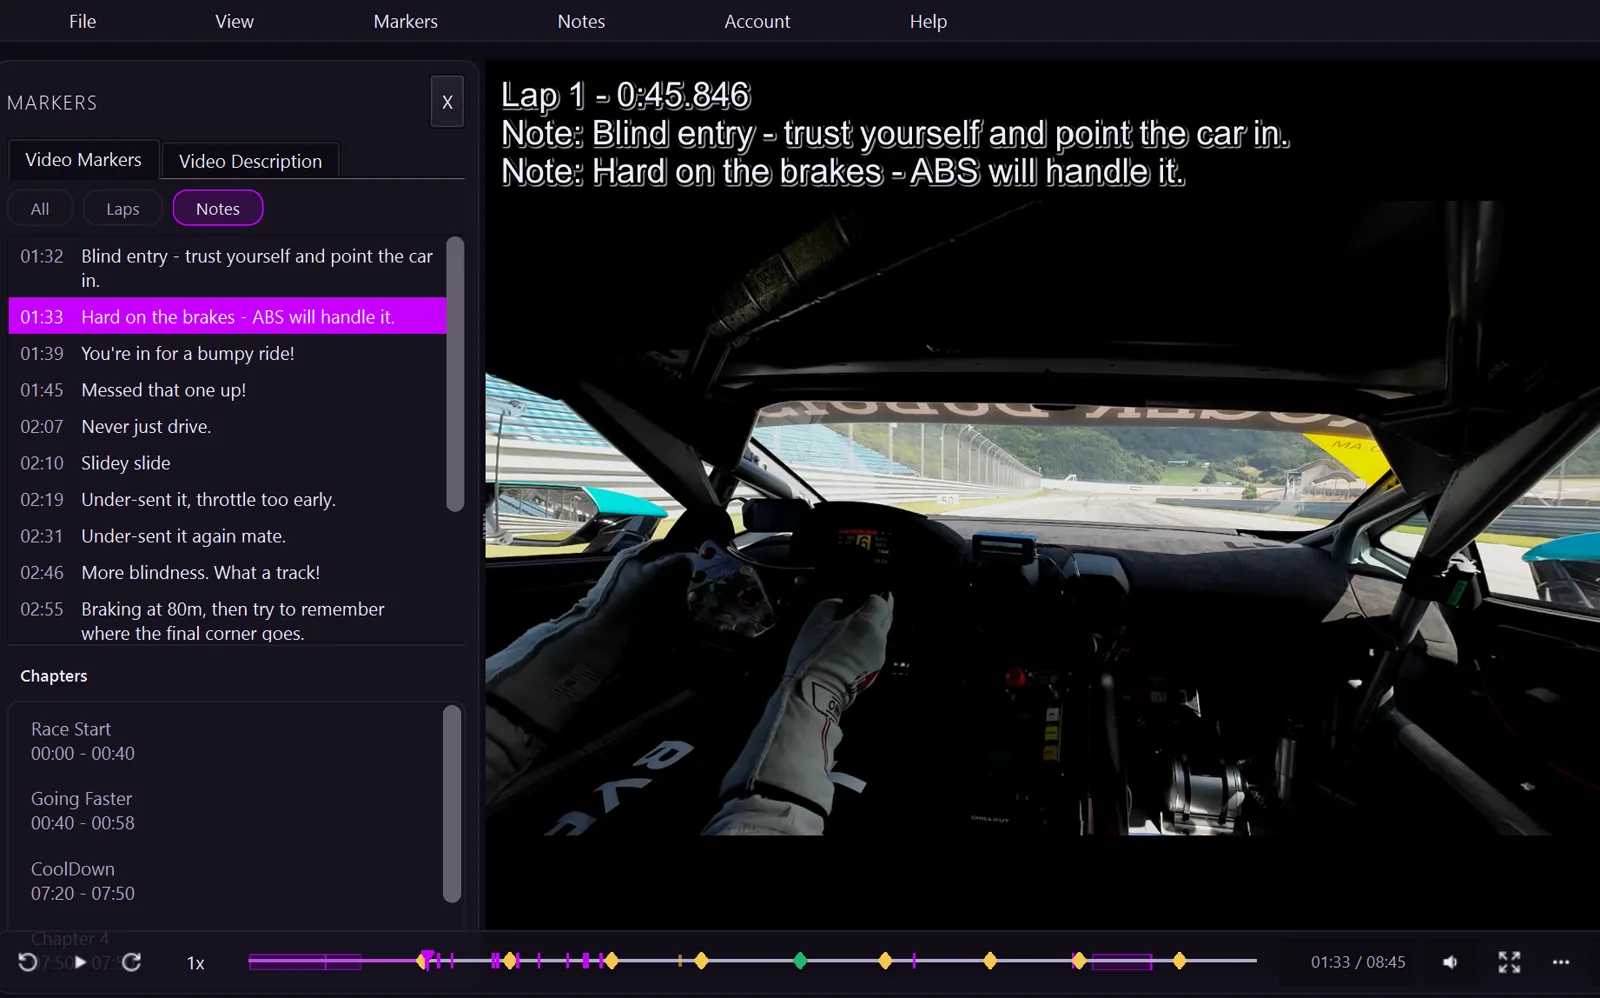Image resolution: width=1600 pixels, height=998 pixels.
Task: Select note 'Hard on the brakes' at 01:33
Action: 227,316
